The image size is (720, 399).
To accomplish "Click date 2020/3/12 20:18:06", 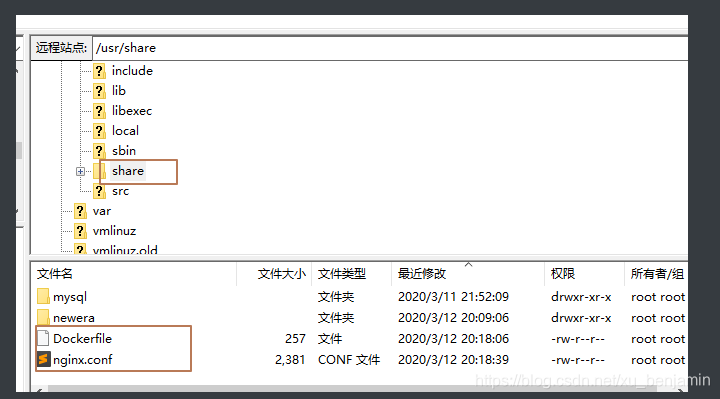I will click(453, 339).
